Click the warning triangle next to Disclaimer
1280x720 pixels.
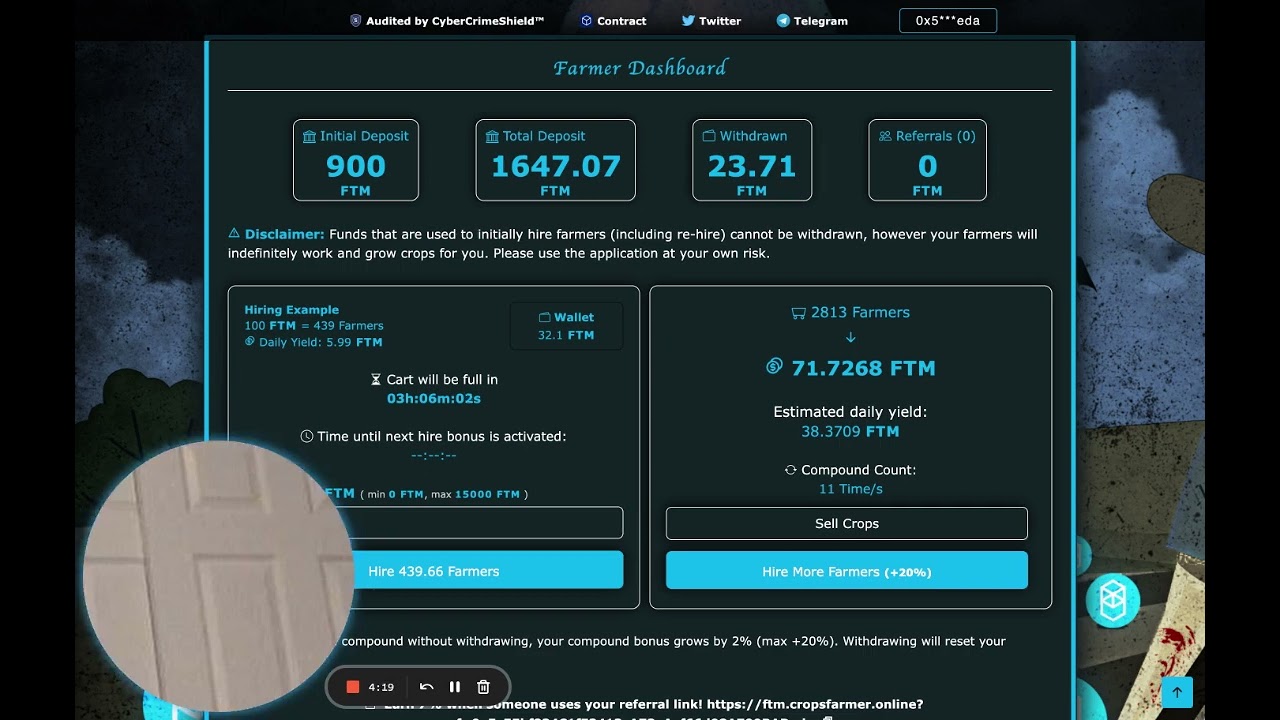(234, 233)
